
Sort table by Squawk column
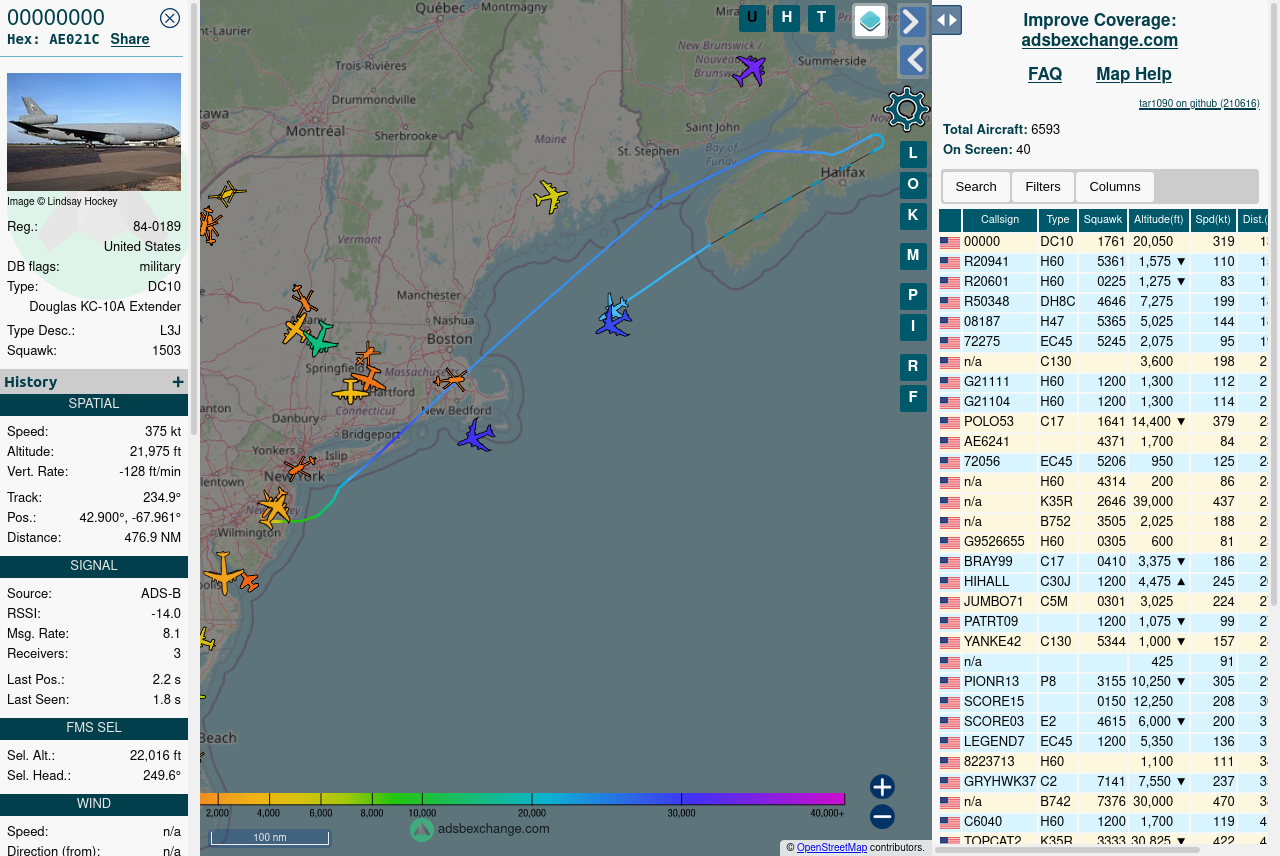[x=1103, y=220]
